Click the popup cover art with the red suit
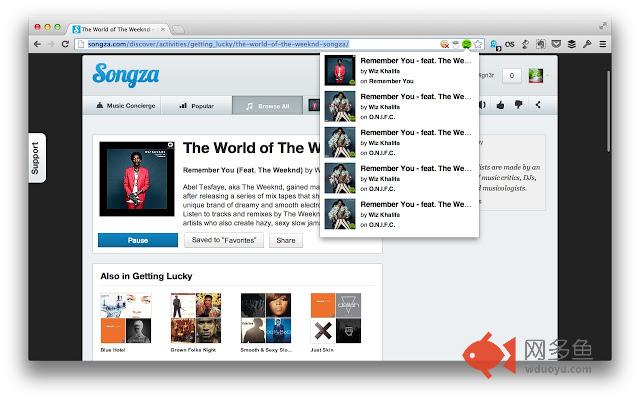 [340, 70]
